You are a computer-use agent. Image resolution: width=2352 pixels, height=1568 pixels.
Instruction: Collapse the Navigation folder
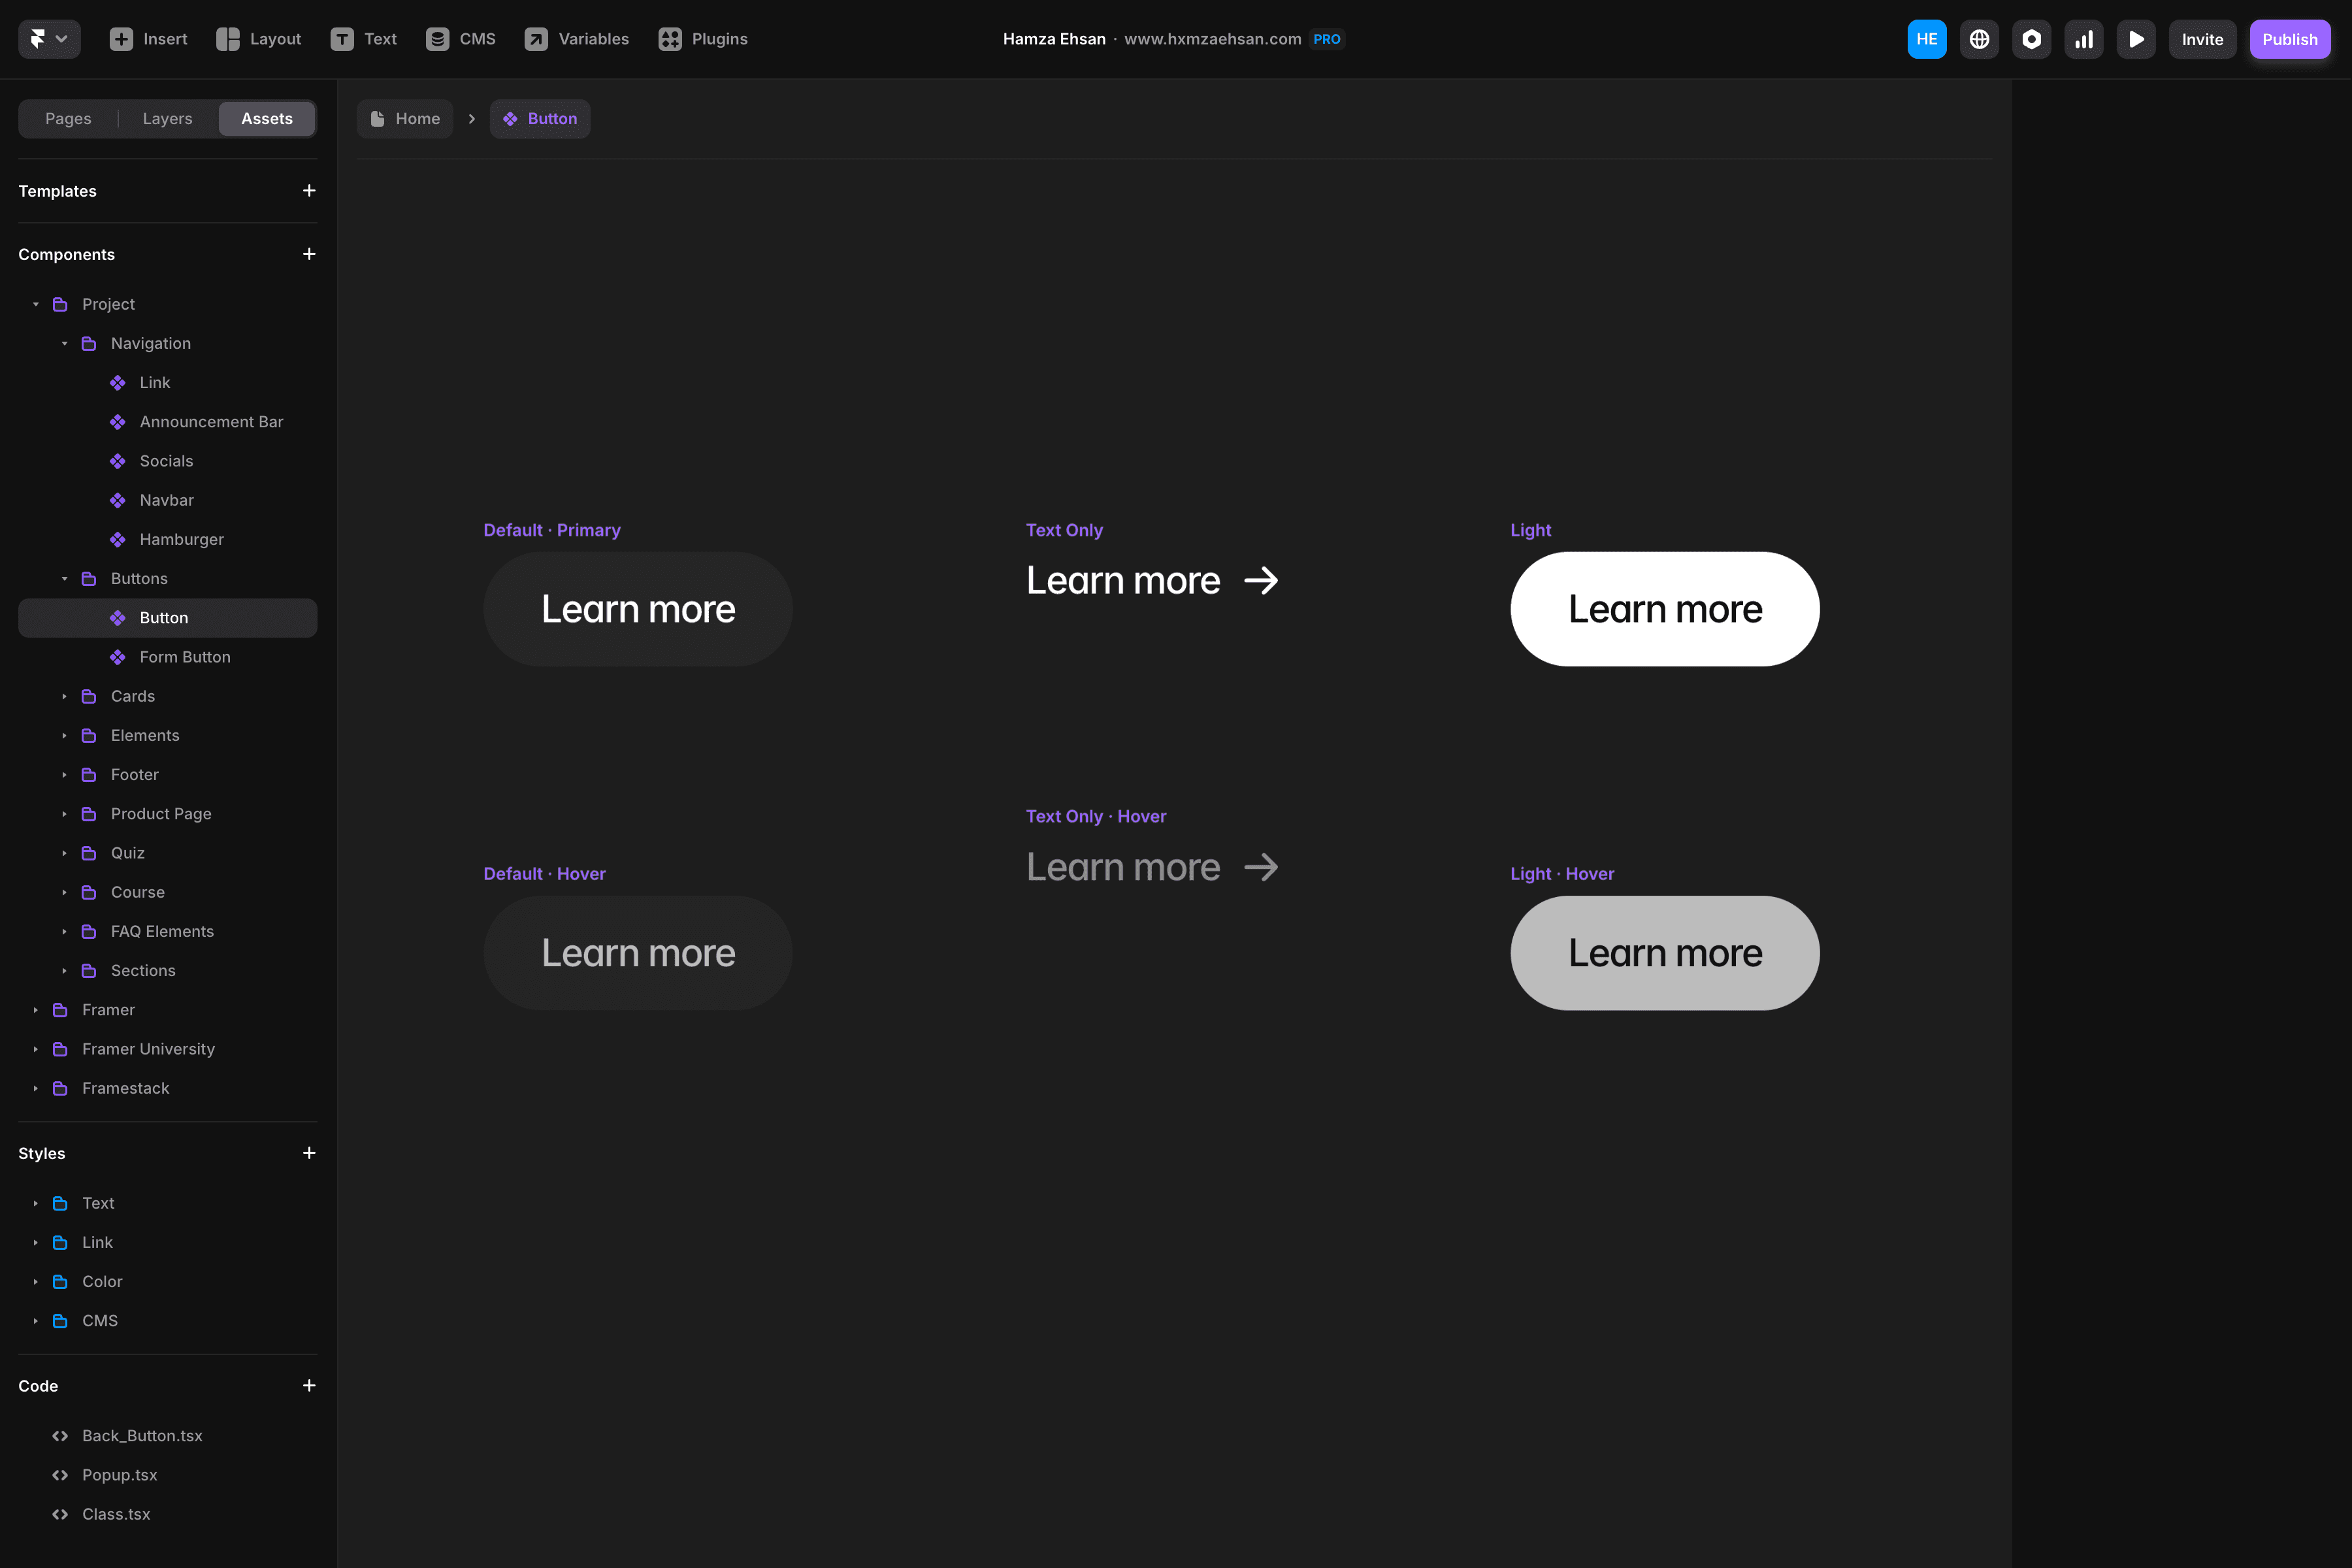[x=64, y=343]
